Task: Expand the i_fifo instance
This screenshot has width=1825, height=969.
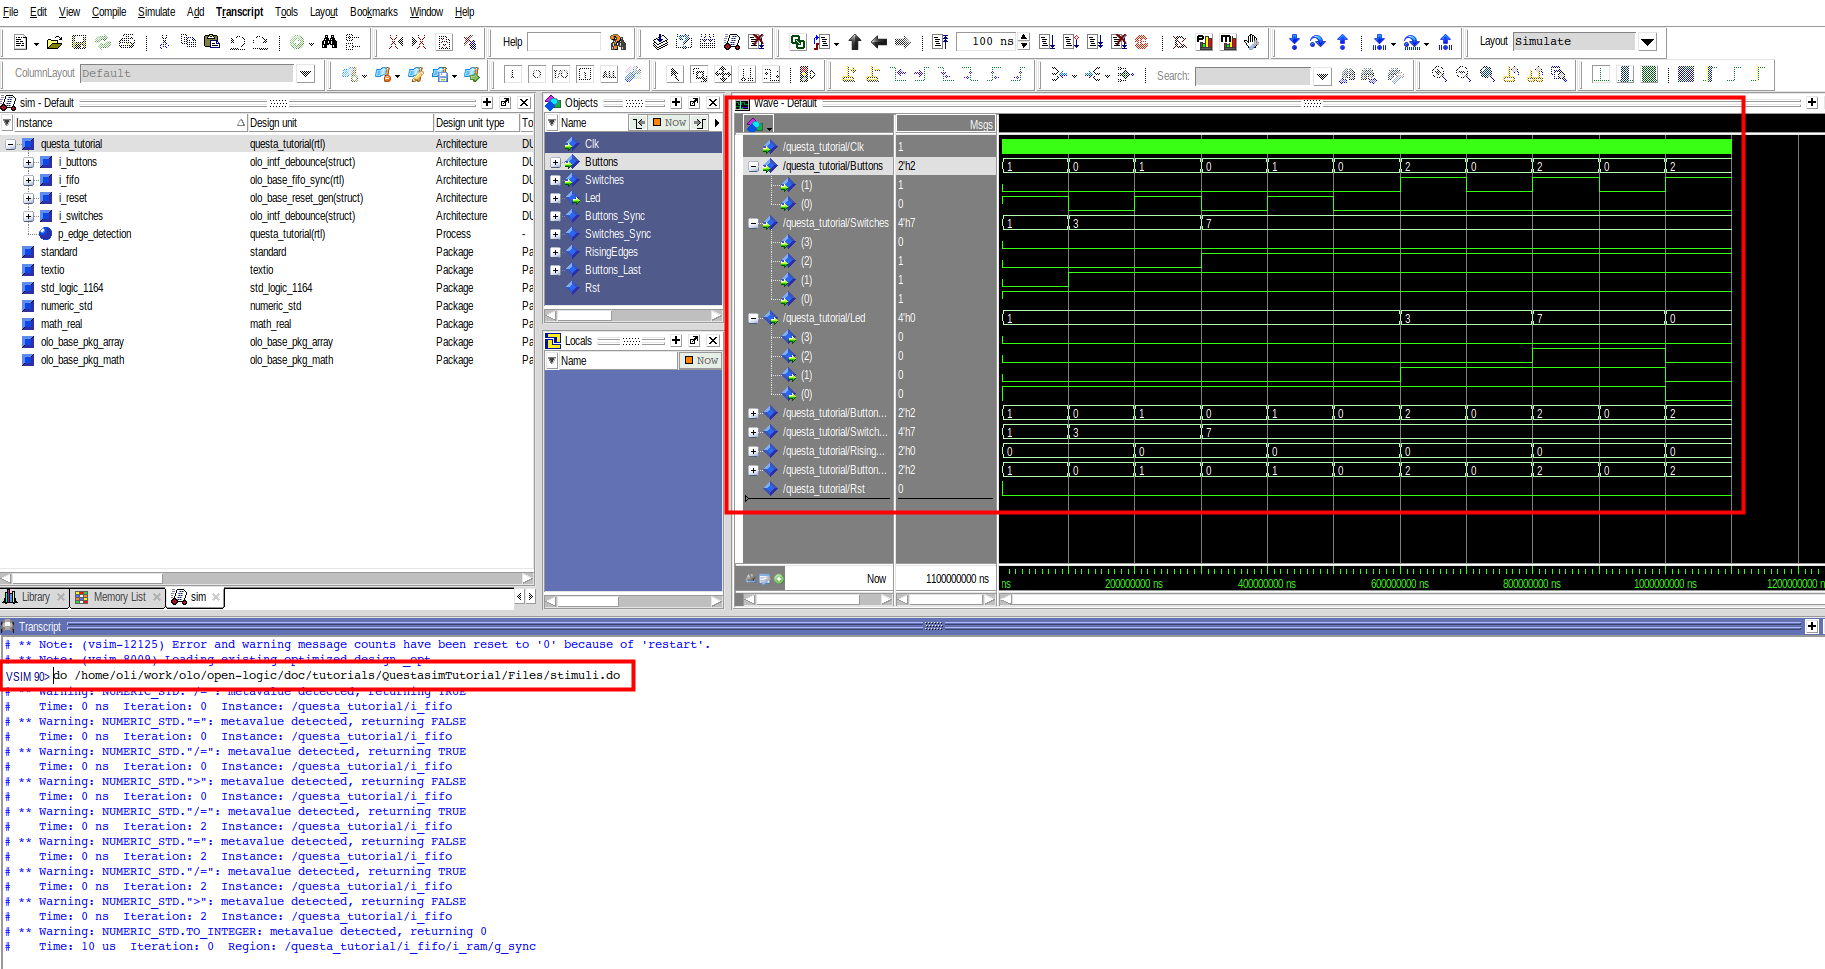Action: 29,180
